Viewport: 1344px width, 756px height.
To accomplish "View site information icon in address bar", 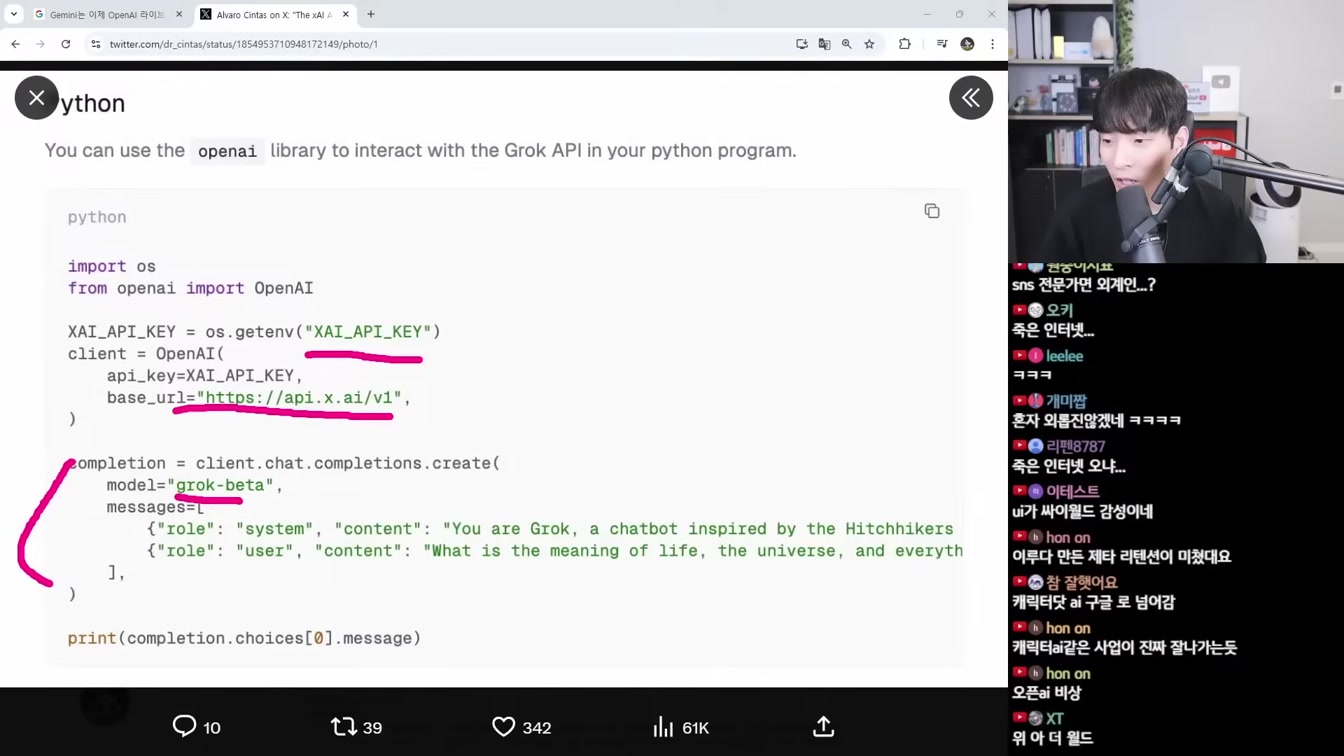I will coord(96,44).
